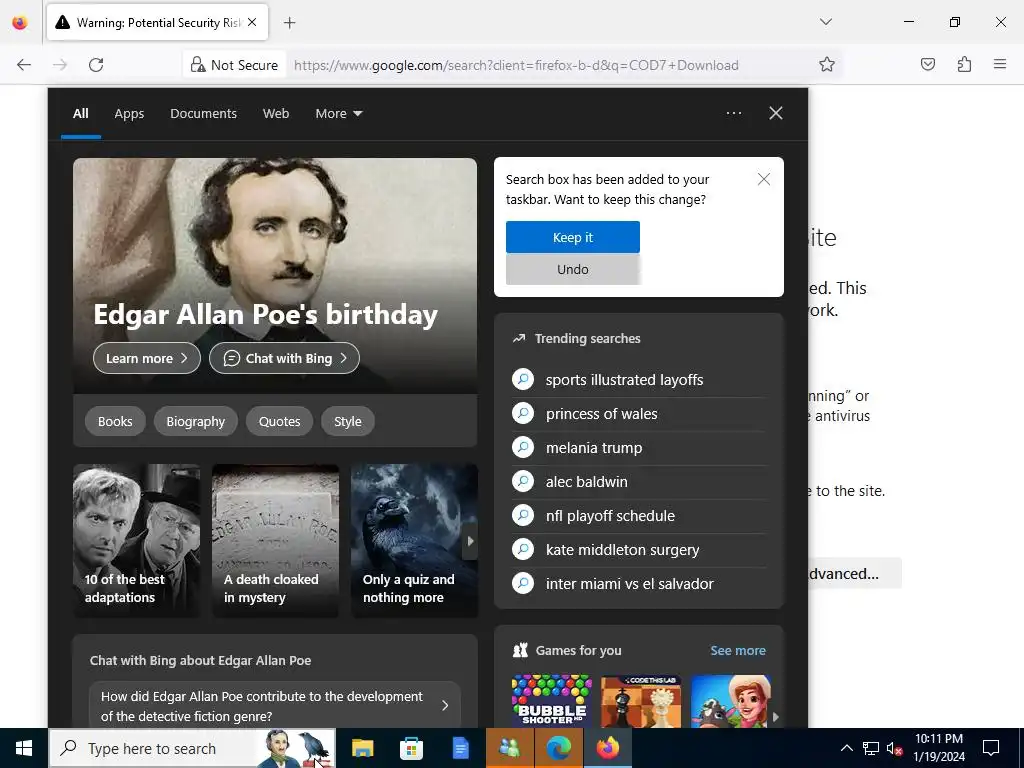Show hidden system tray icons
The width and height of the screenshot is (1024, 768).
click(846, 748)
